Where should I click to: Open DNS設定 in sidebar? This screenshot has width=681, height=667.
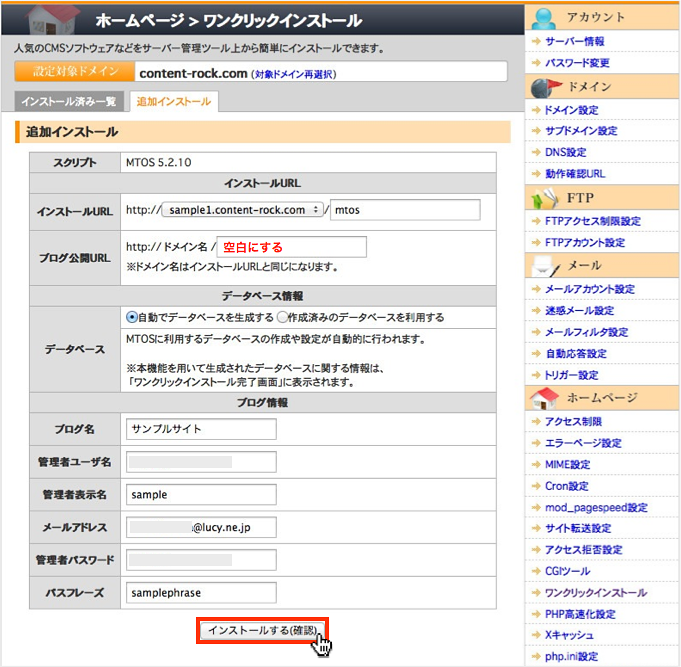click(565, 152)
